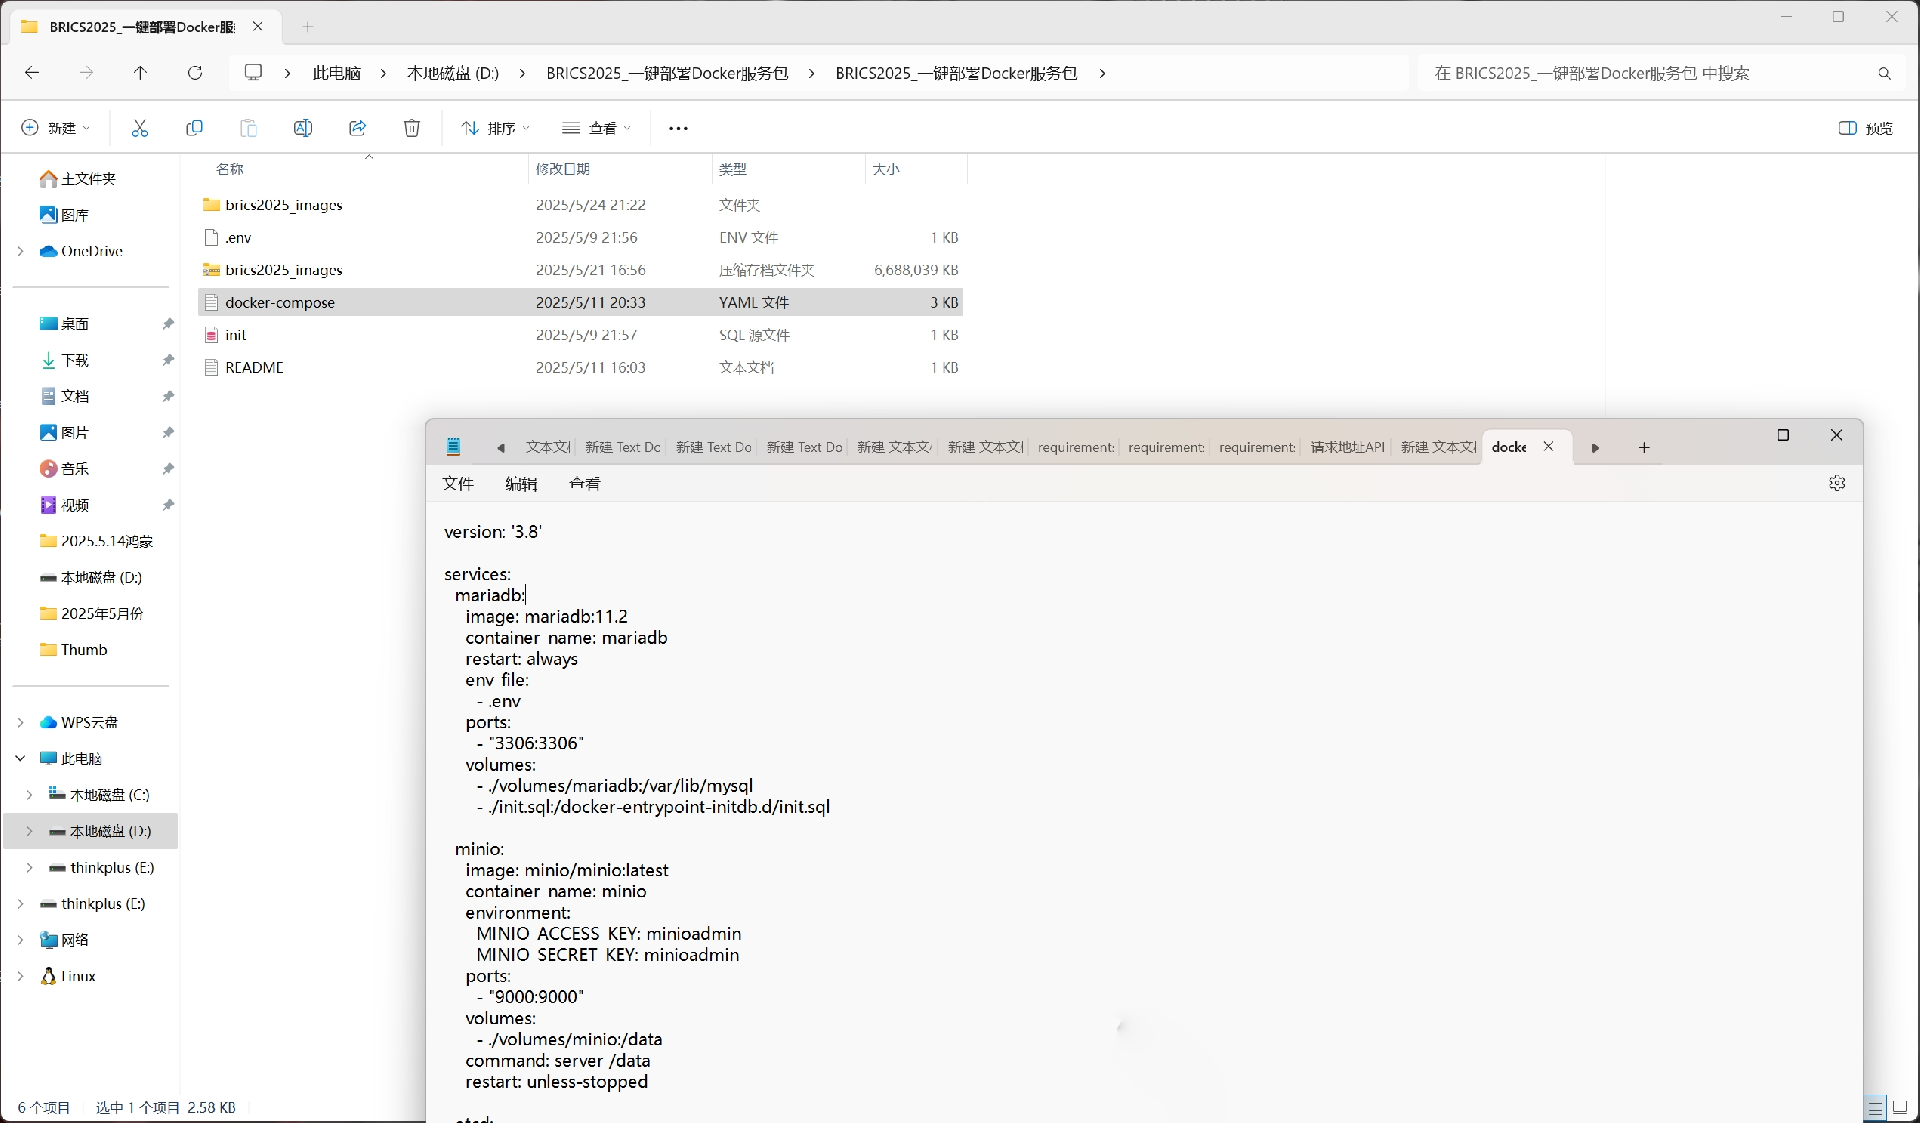Open the sort dropdown in toolbar
This screenshot has width=1920, height=1123.
(x=496, y=128)
